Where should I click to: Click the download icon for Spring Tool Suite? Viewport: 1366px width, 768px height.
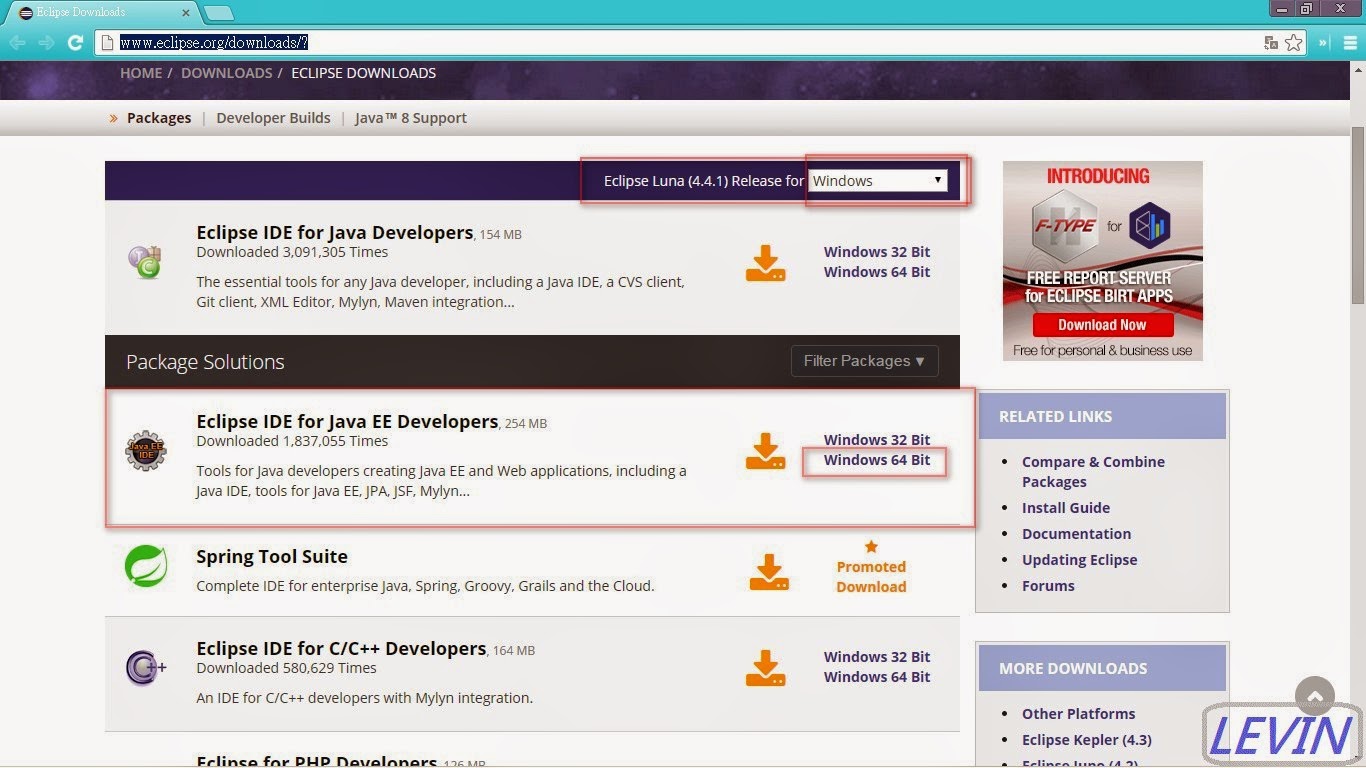tap(769, 572)
